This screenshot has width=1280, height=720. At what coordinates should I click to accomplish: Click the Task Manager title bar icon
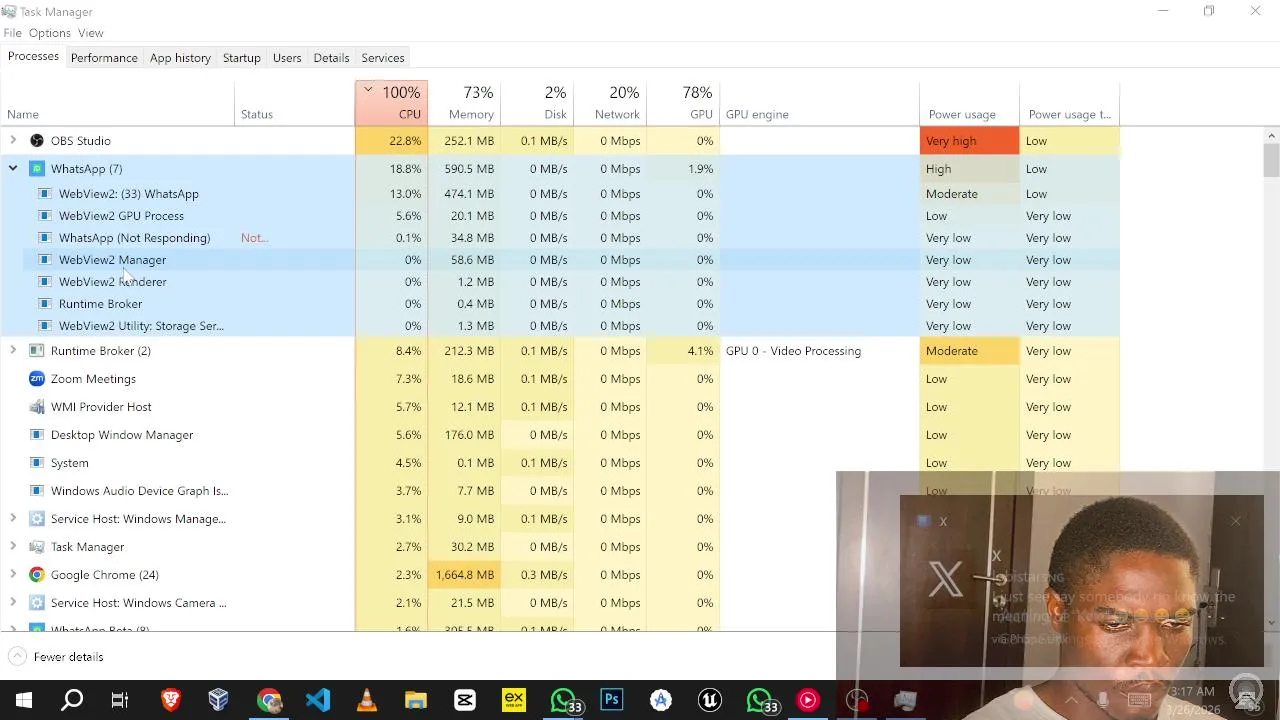coord(9,12)
